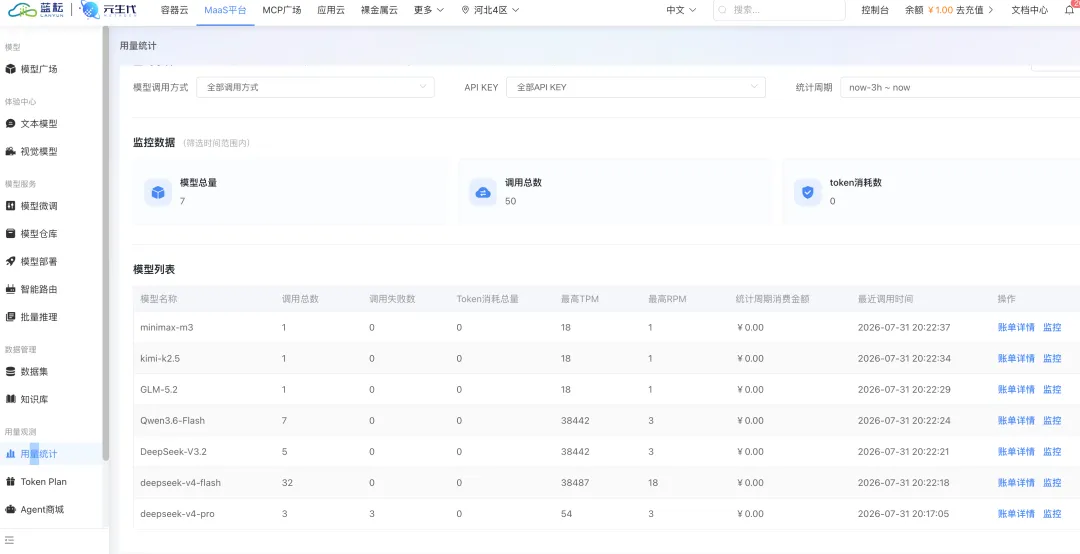Open the 模型调用方式 dropdown
The height and width of the screenshot is (554, 1080).
(x=315, y=88)
